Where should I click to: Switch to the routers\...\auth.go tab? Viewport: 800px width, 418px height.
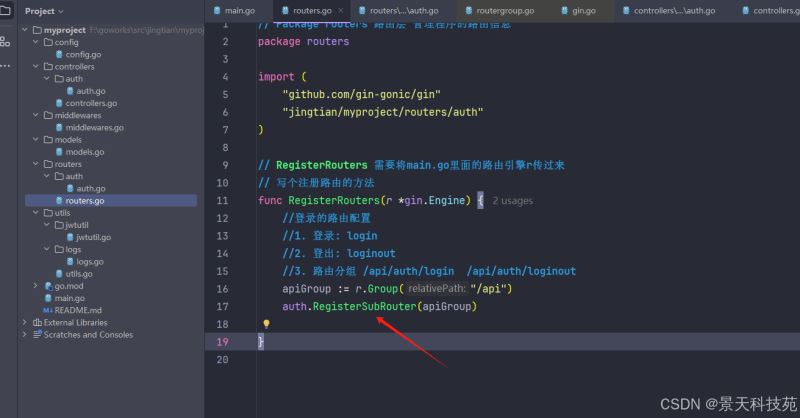click(398, 10)
